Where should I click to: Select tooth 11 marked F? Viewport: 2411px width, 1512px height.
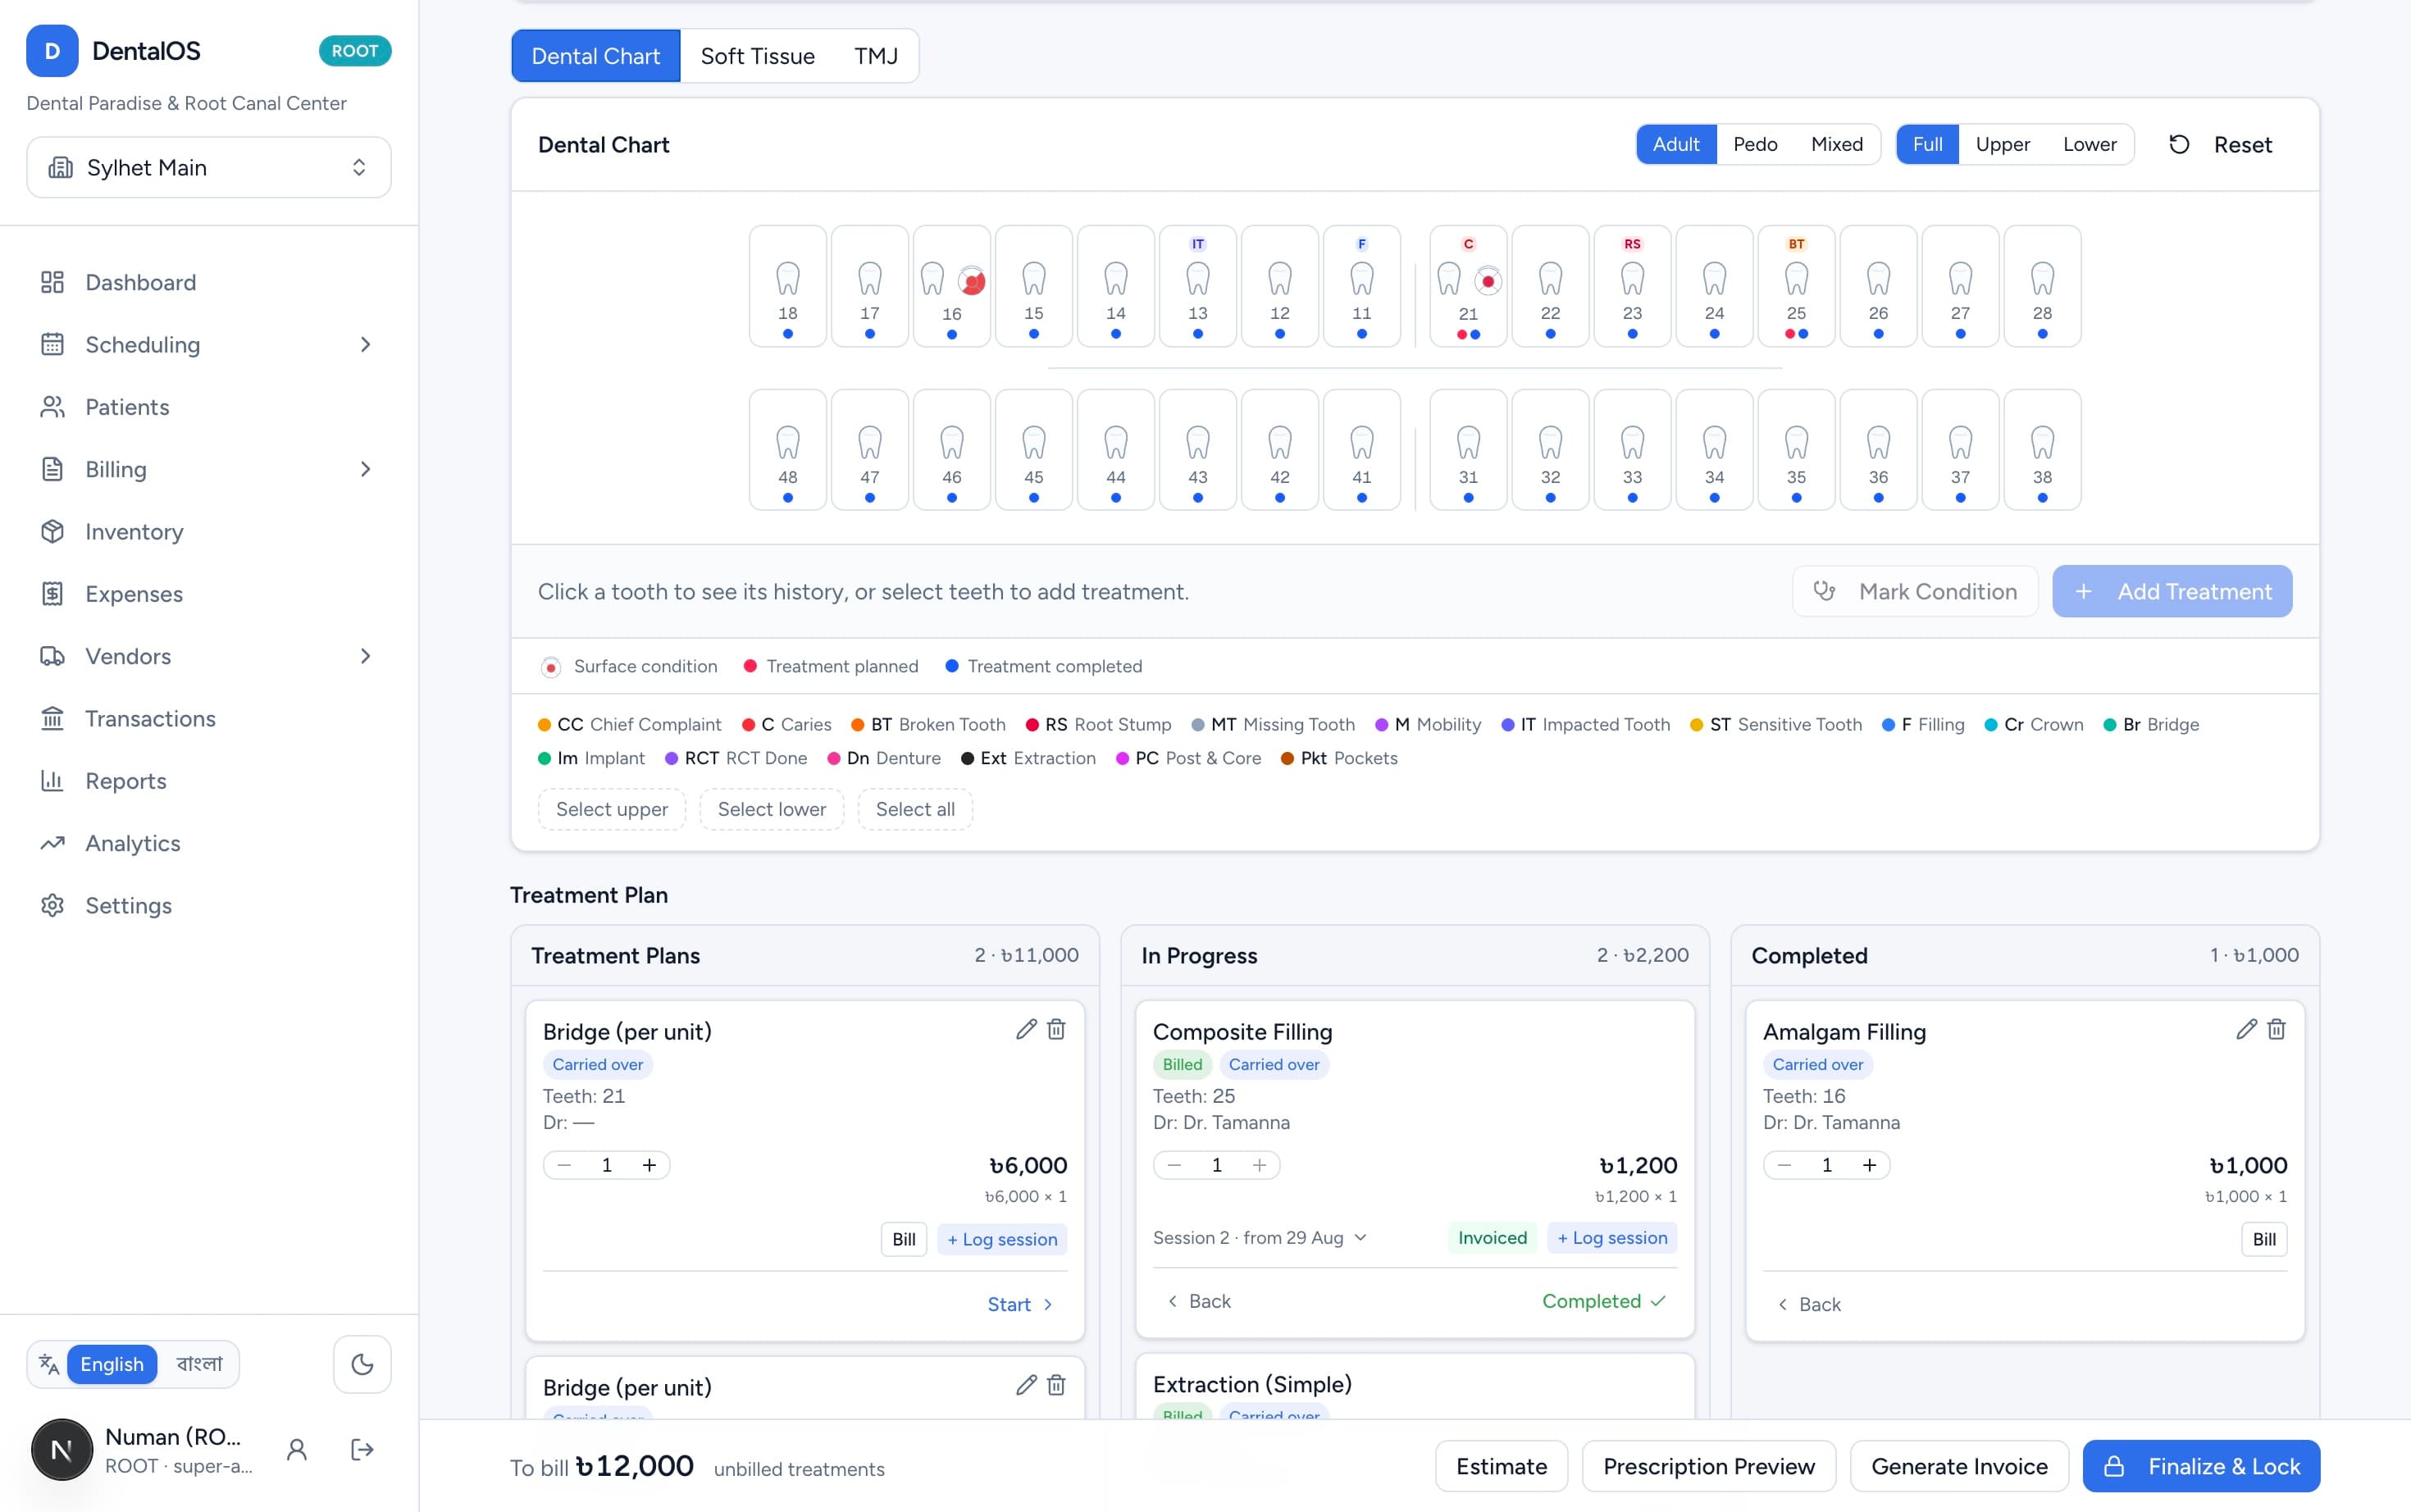pyautogui.click(x=1362, y=286)
